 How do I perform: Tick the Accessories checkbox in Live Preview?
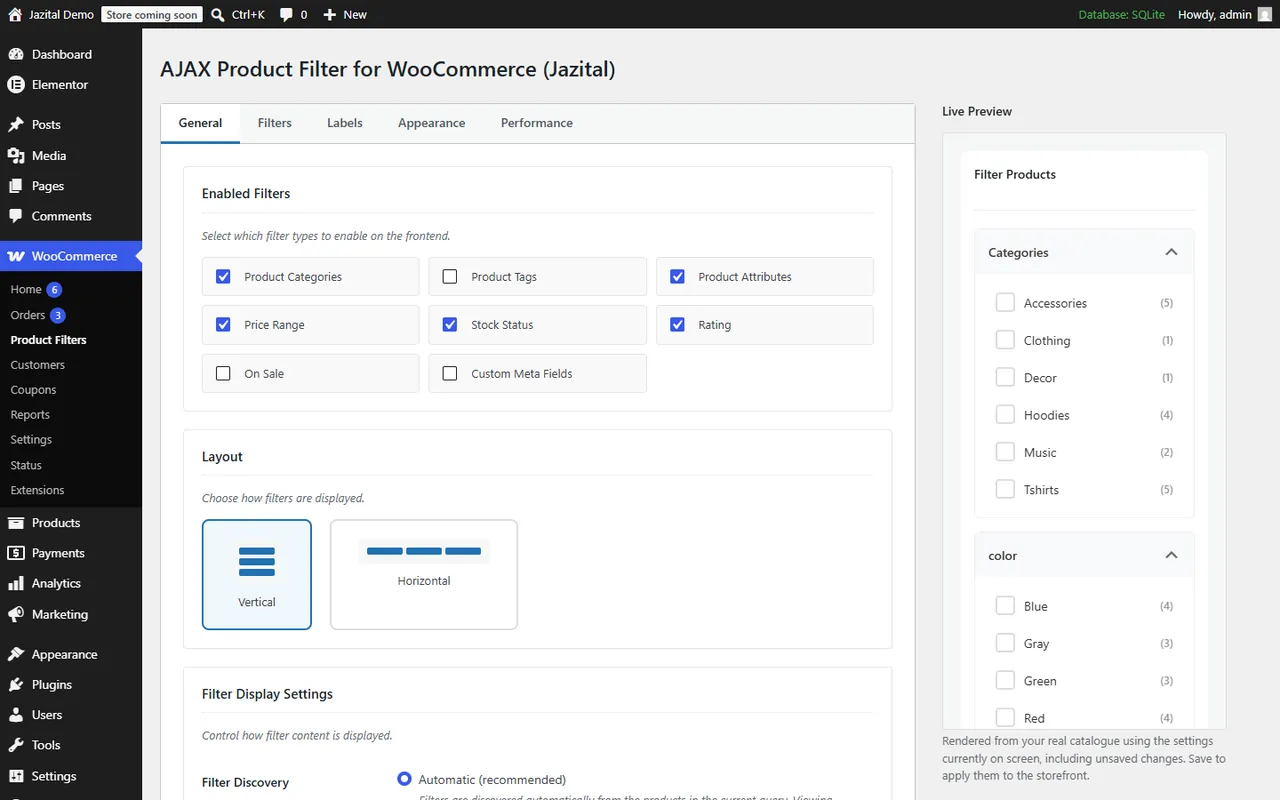point(1005,303)
